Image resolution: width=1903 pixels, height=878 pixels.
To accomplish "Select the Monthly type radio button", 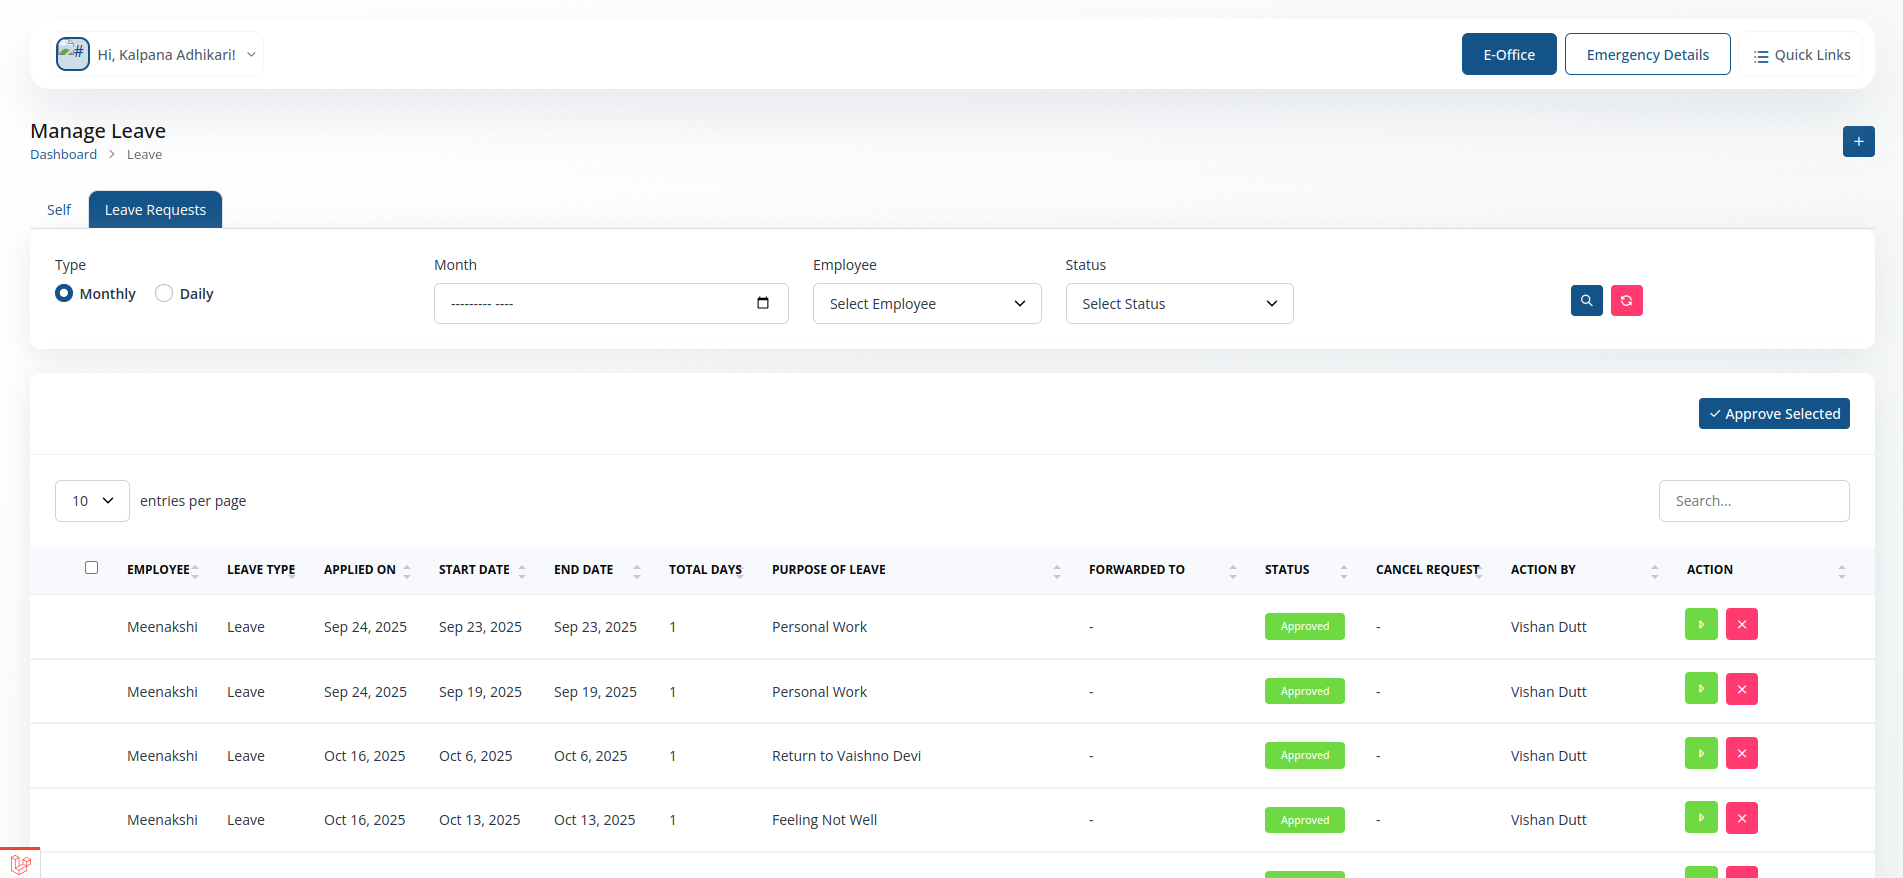I will pyautogui.click(x=64, y=293).
